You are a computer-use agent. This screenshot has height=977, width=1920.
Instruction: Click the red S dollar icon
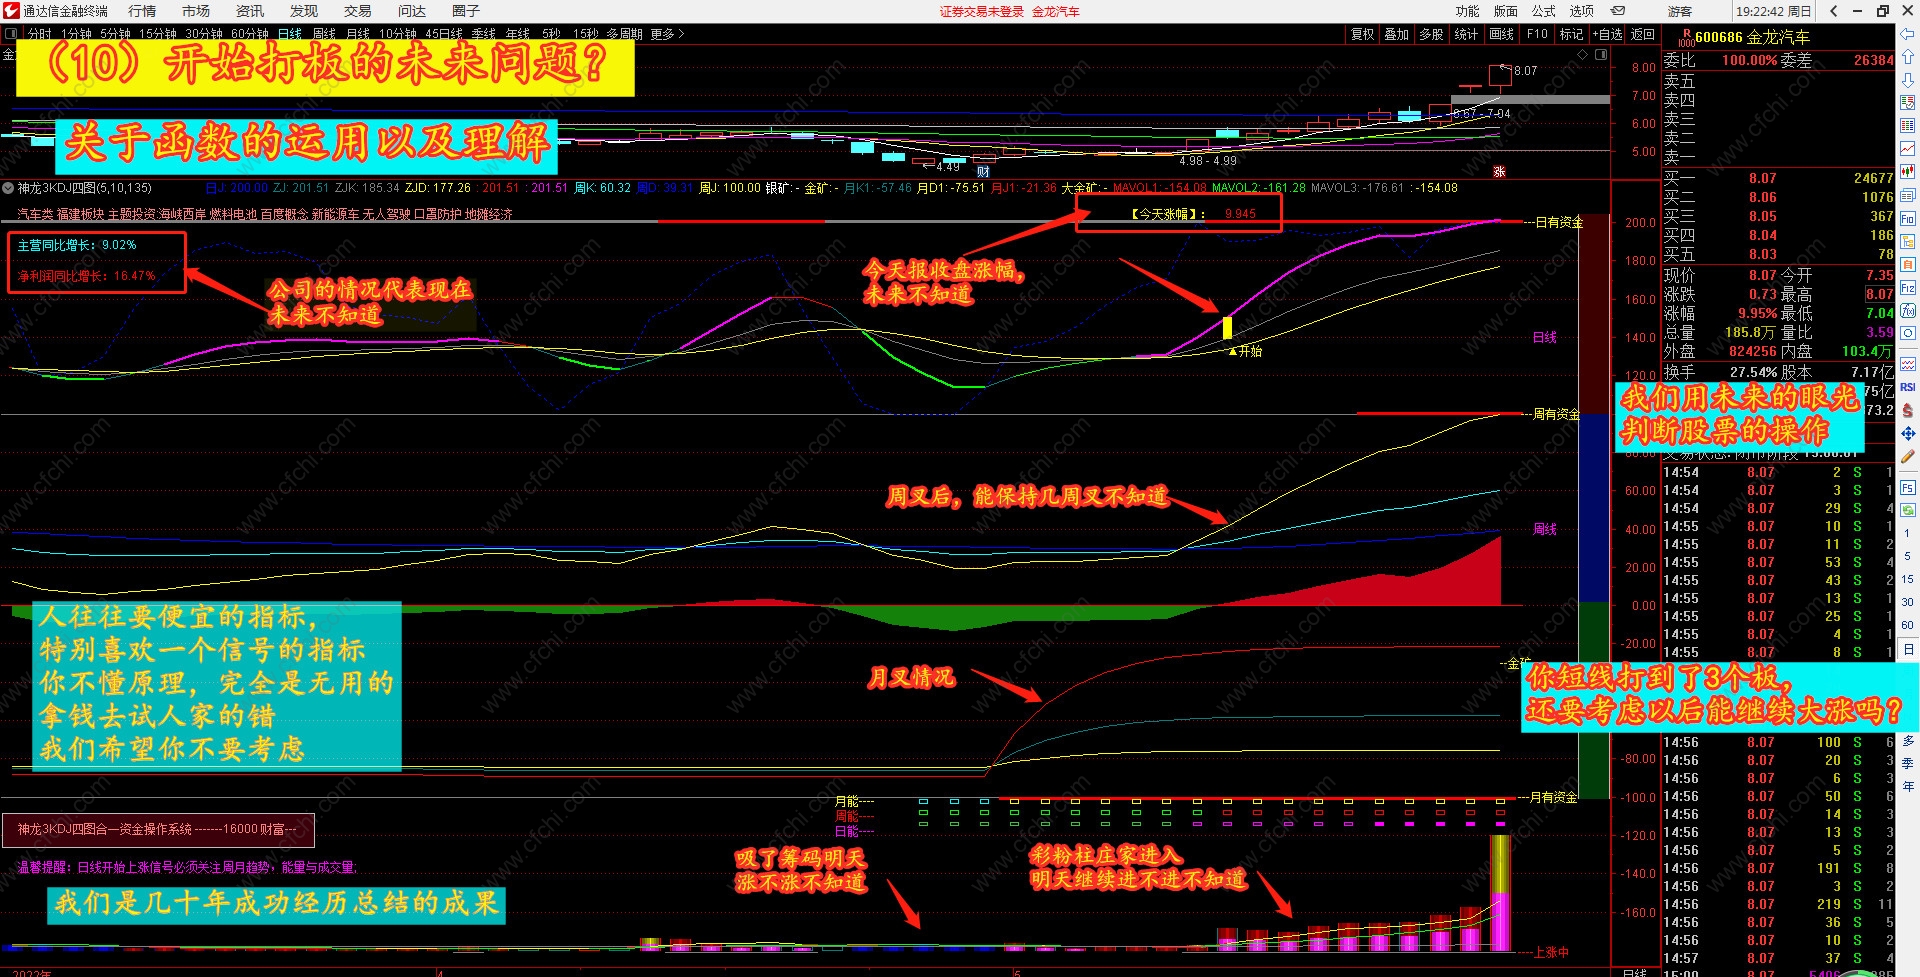point(1907,410)
